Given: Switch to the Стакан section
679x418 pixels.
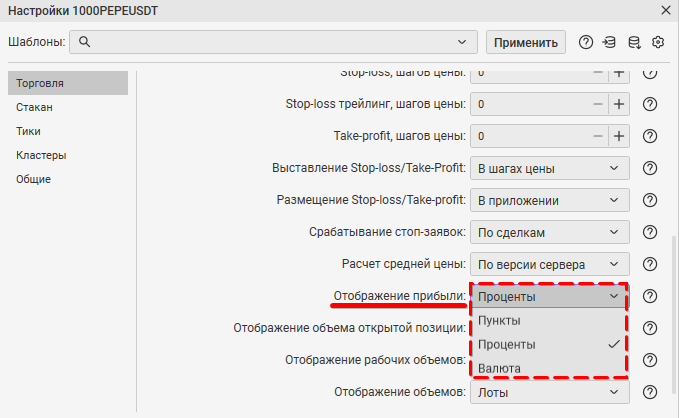Looking at the screenshot, I should pyautogui.click(x=34, y=107).
